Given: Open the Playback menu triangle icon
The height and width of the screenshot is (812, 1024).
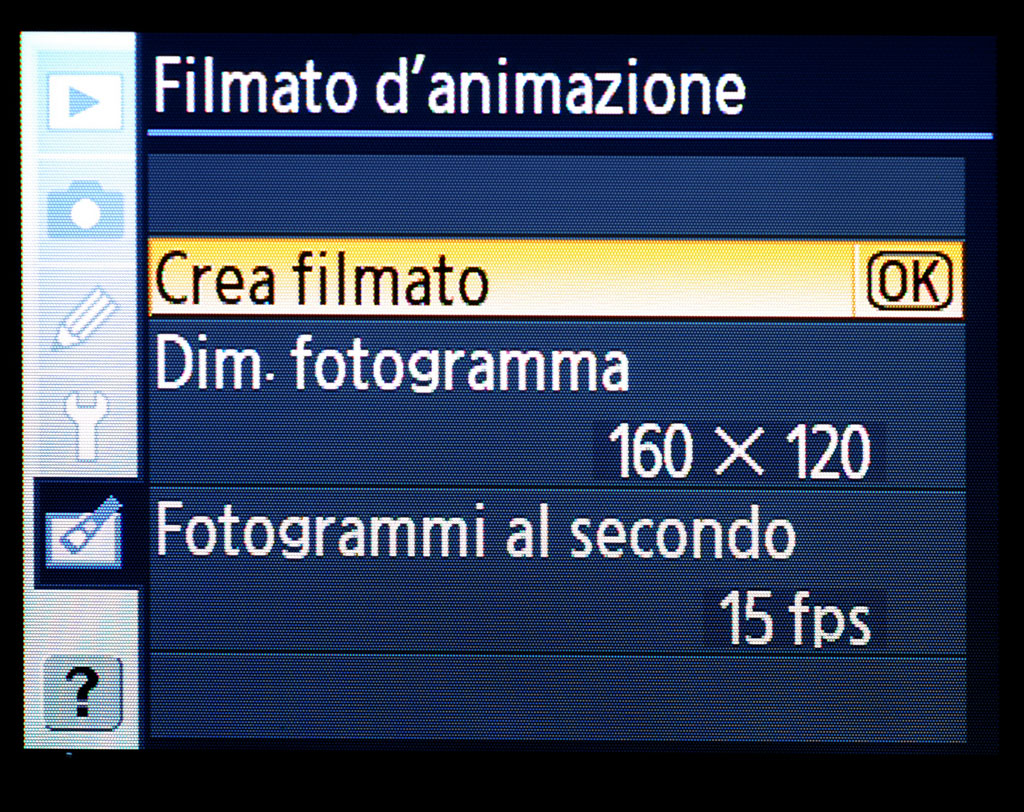Looking at the screenshot, I should click(85, 101).
